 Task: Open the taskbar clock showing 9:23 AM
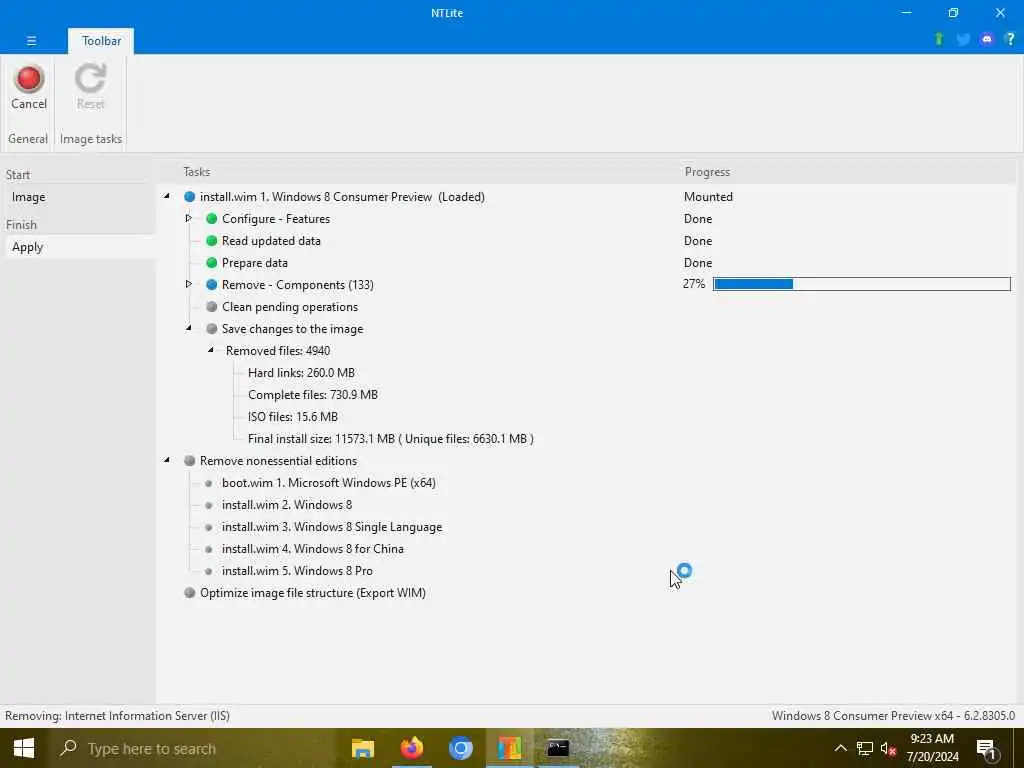tap(932, 748)
